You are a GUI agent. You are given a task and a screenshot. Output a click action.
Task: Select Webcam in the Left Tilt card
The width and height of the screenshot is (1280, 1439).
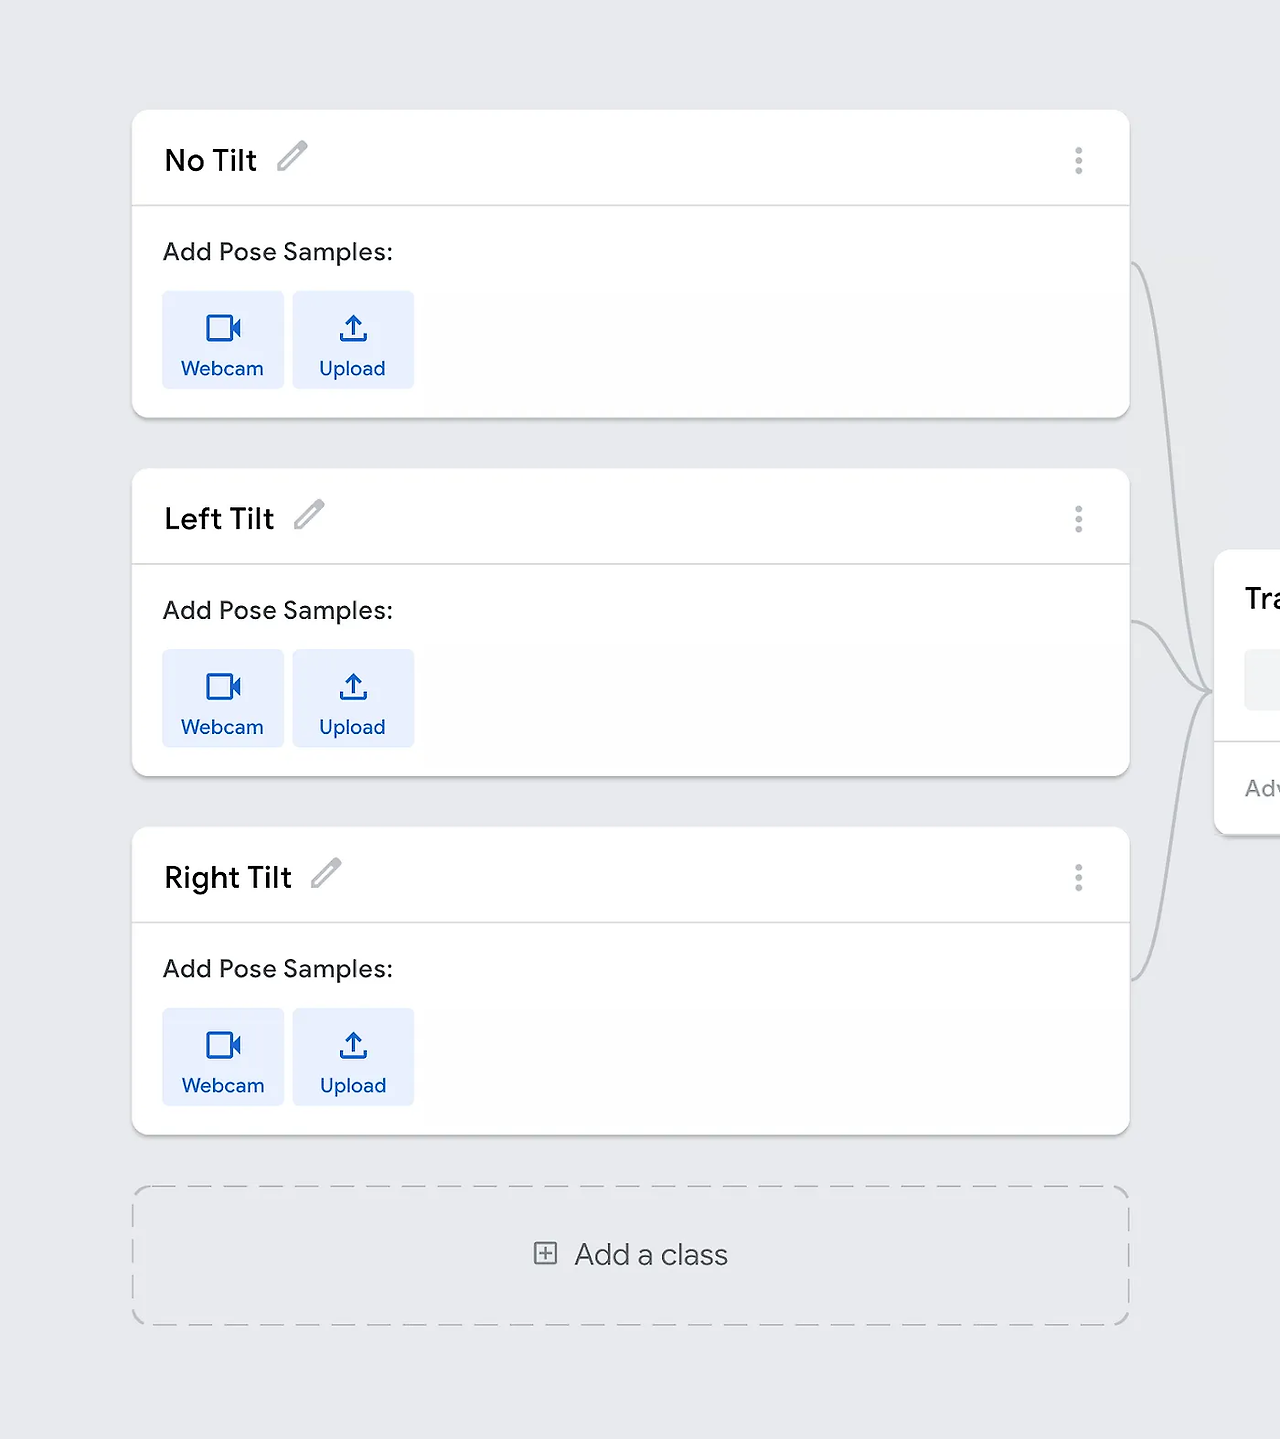(223, 698)
